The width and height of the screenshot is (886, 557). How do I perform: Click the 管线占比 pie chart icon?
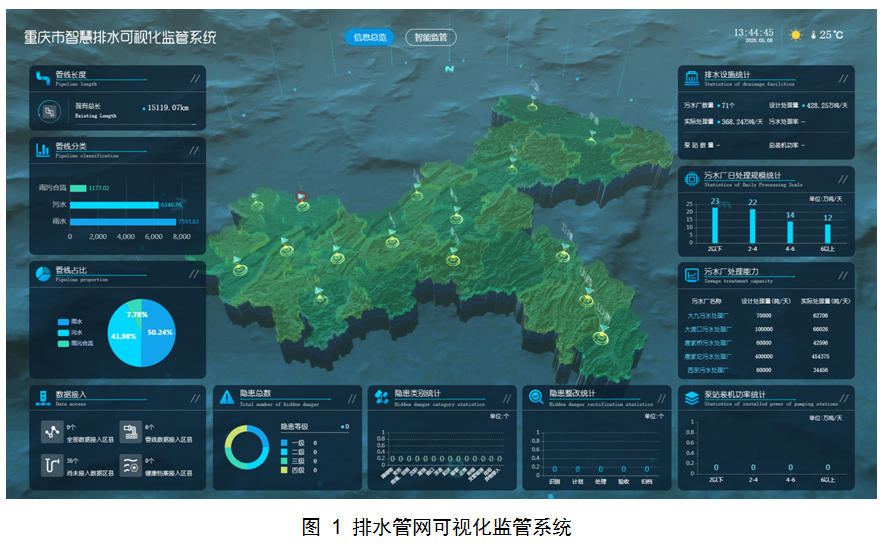coord(42,273)
